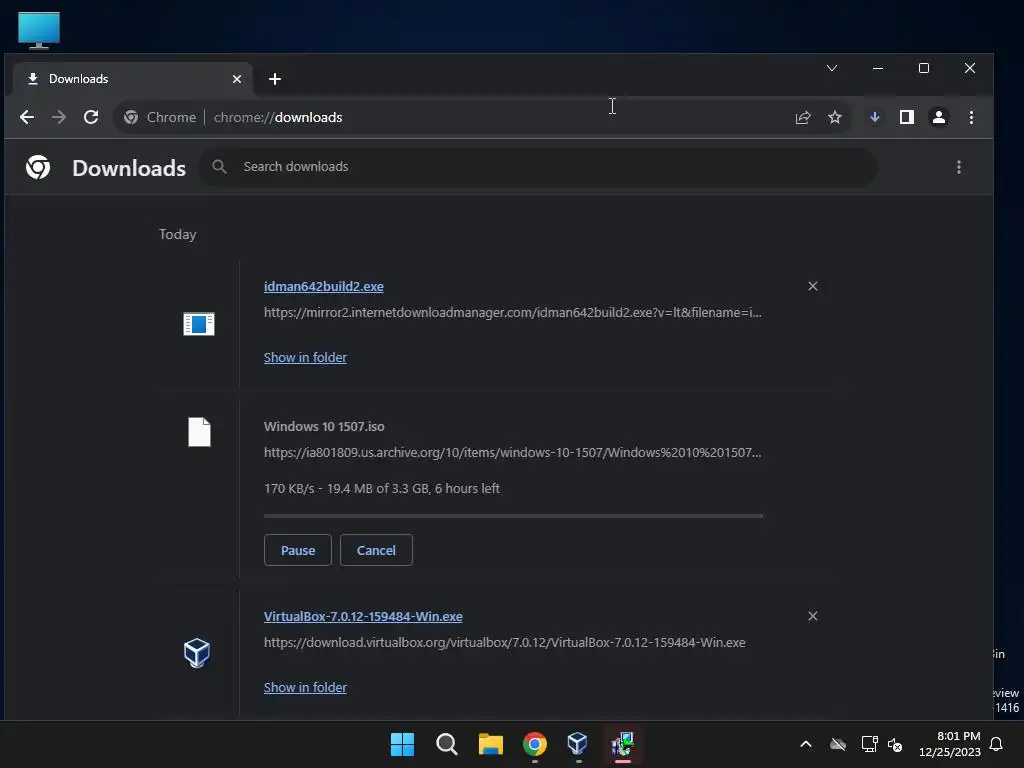This screenshot has width=1024, height=768.
Task: Open download.virtualbox.org source URL
Action: click(x=504, y=642)
